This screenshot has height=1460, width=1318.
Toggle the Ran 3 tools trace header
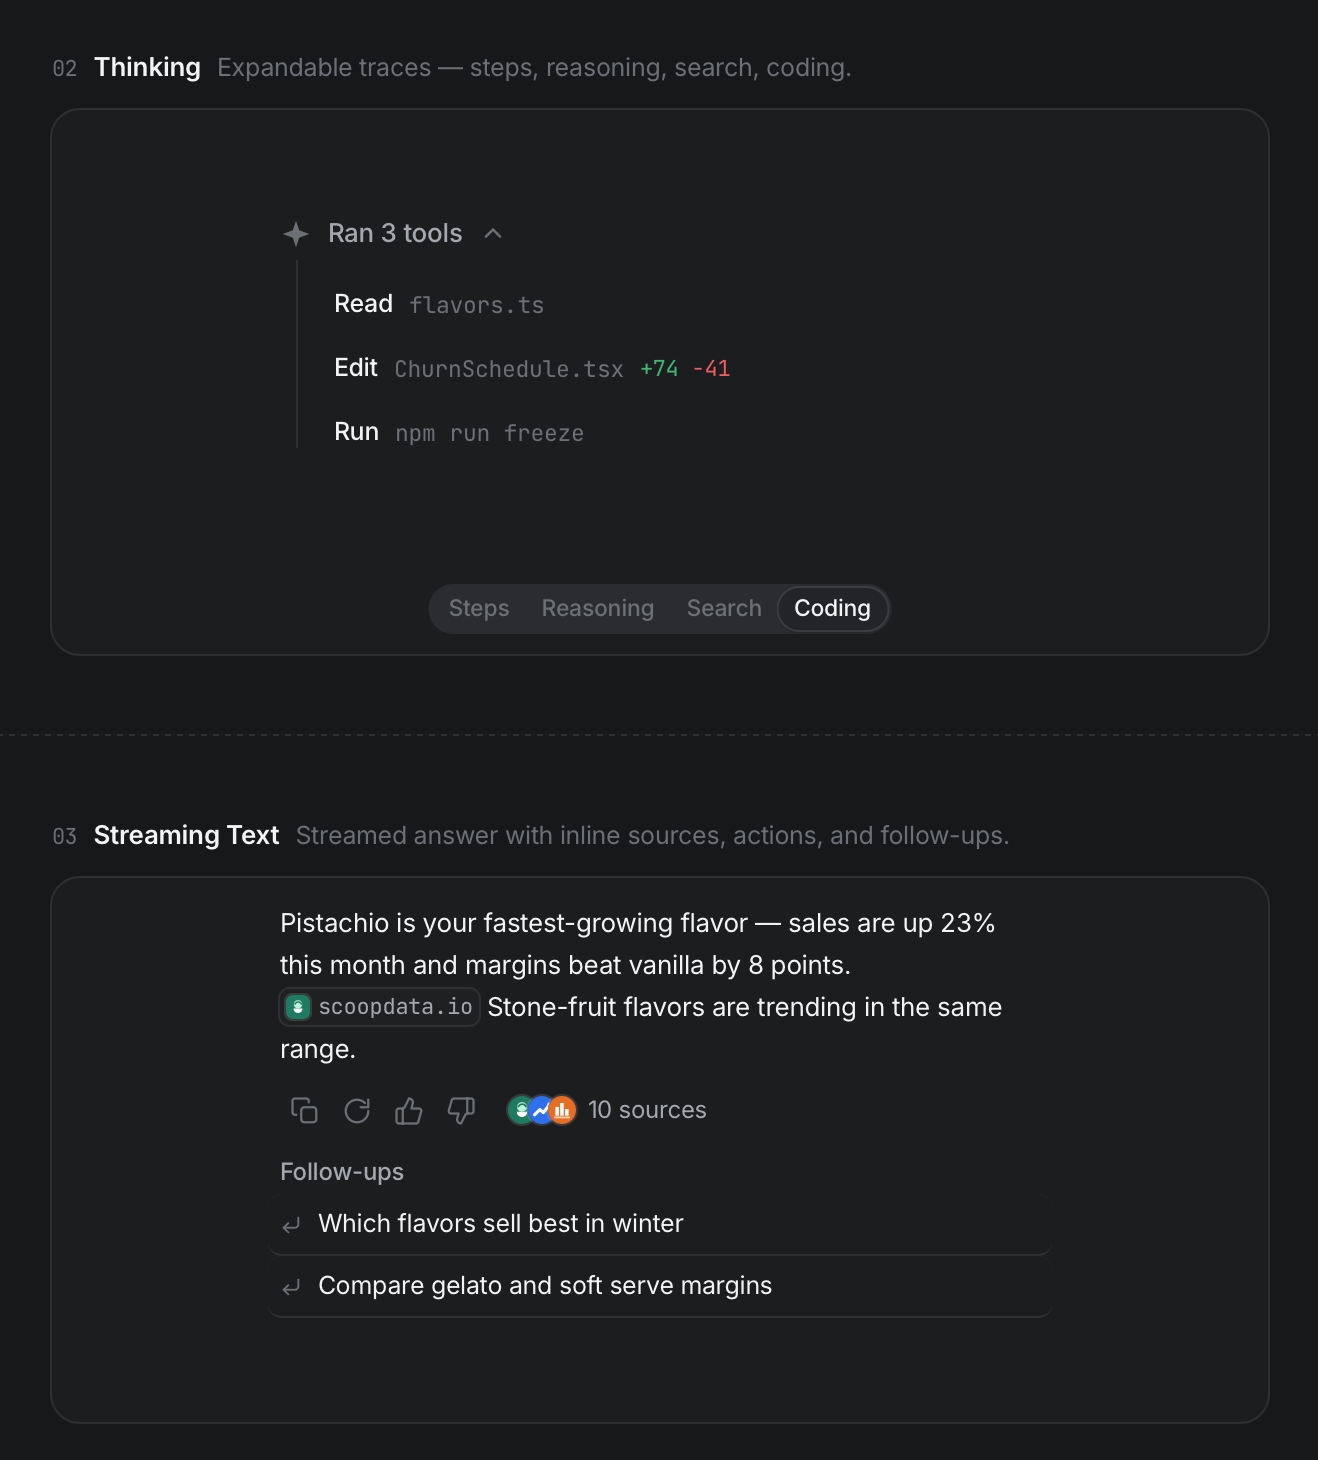[393, 234]
